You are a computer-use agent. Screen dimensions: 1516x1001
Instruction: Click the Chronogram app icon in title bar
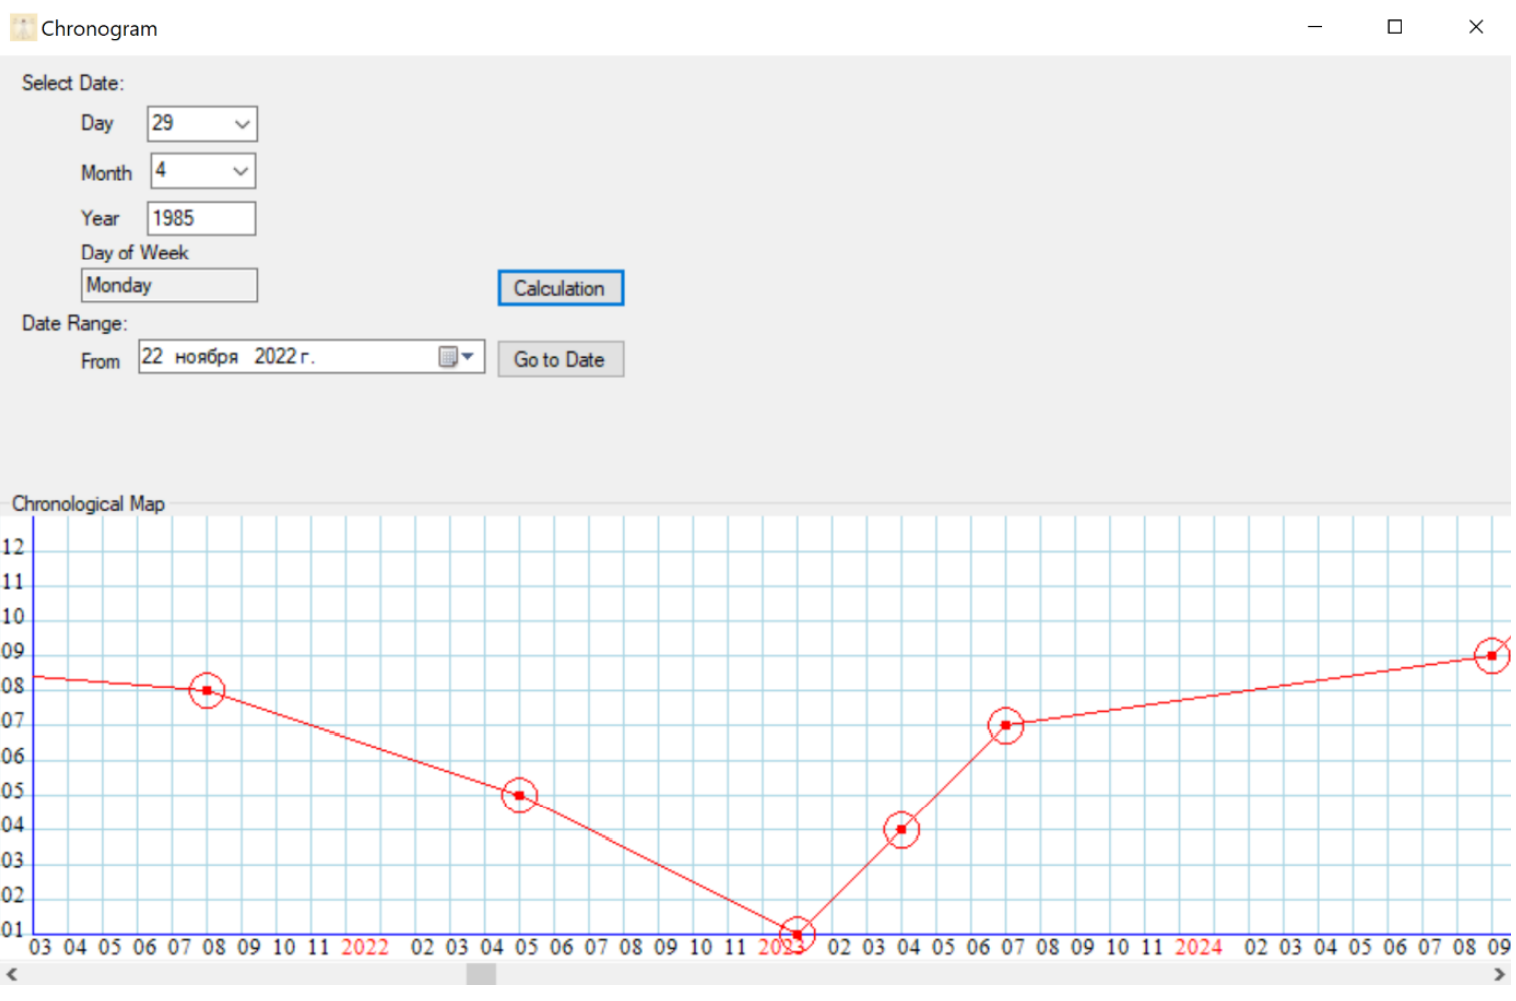click(x=23, y=28)
